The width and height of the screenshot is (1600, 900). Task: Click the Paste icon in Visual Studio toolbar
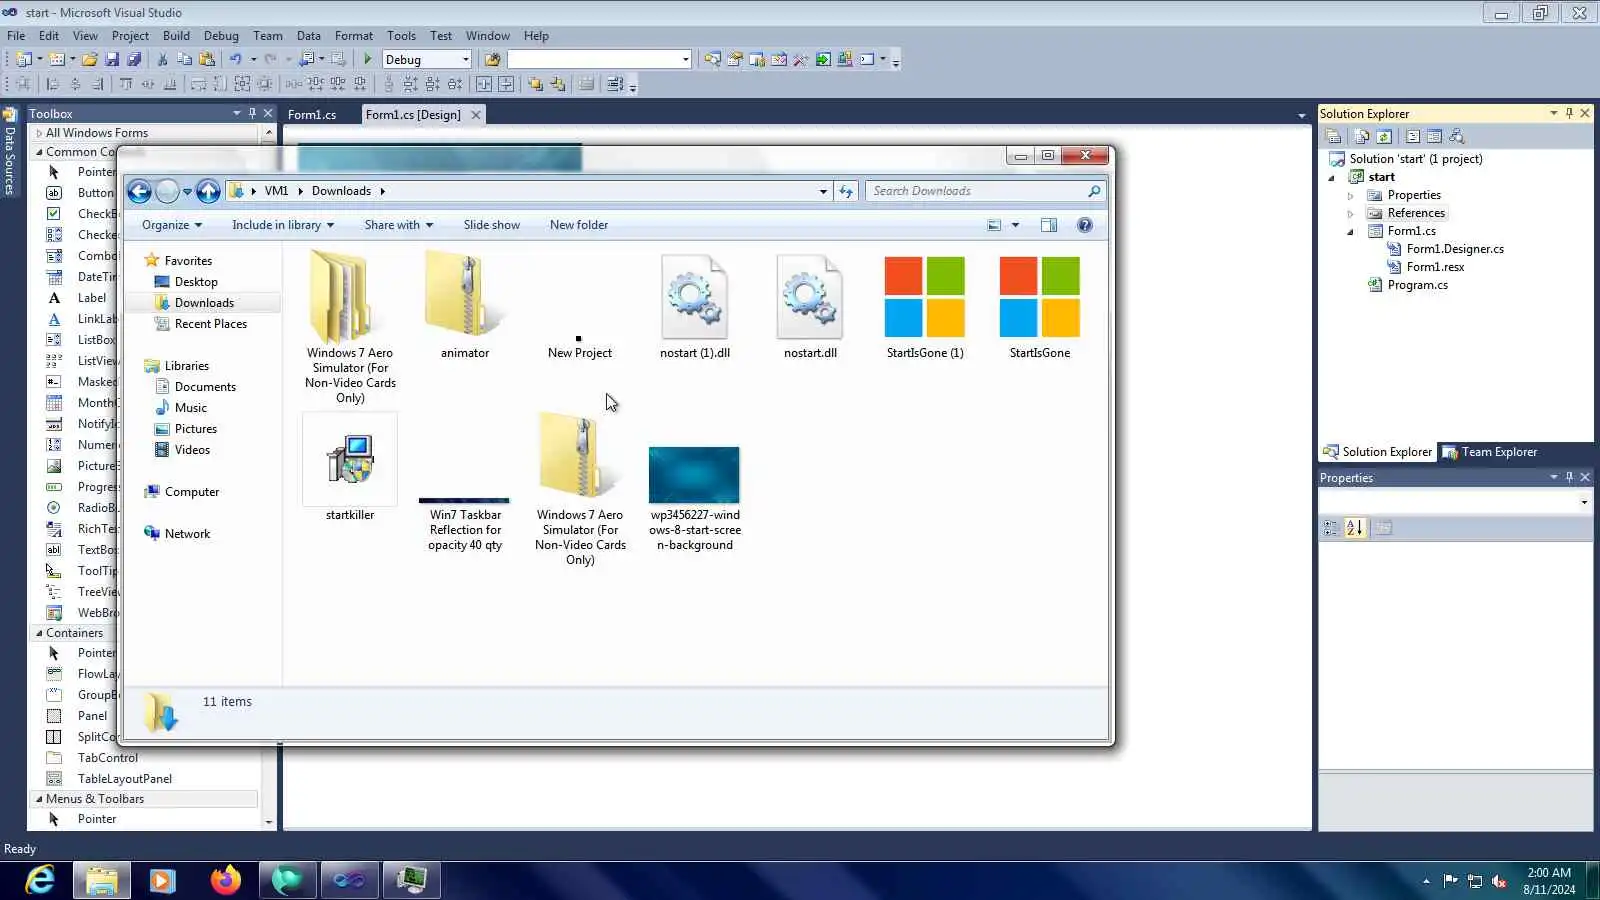click(207, 60)
